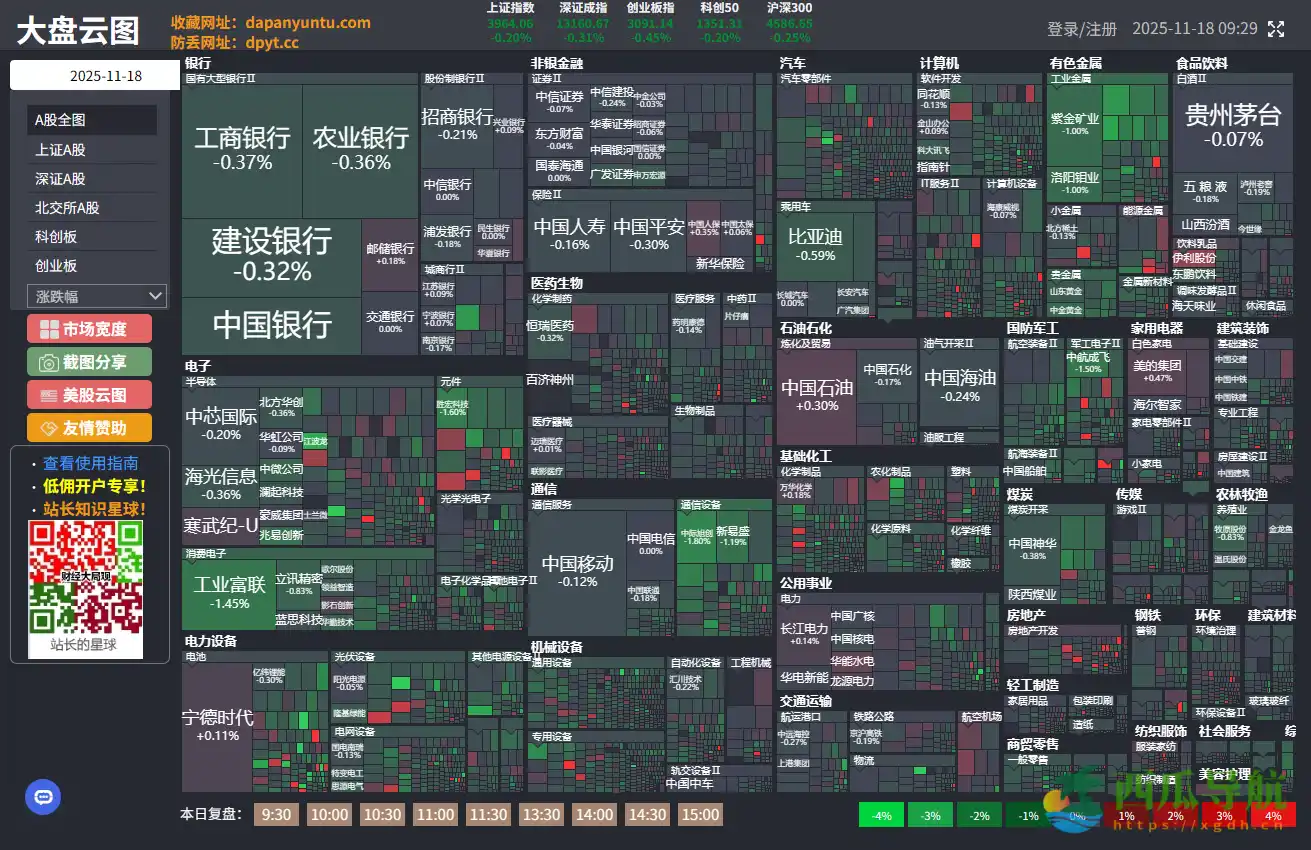Select the 上证A股 menu item
1311x850 pixels.
point(61,150)
